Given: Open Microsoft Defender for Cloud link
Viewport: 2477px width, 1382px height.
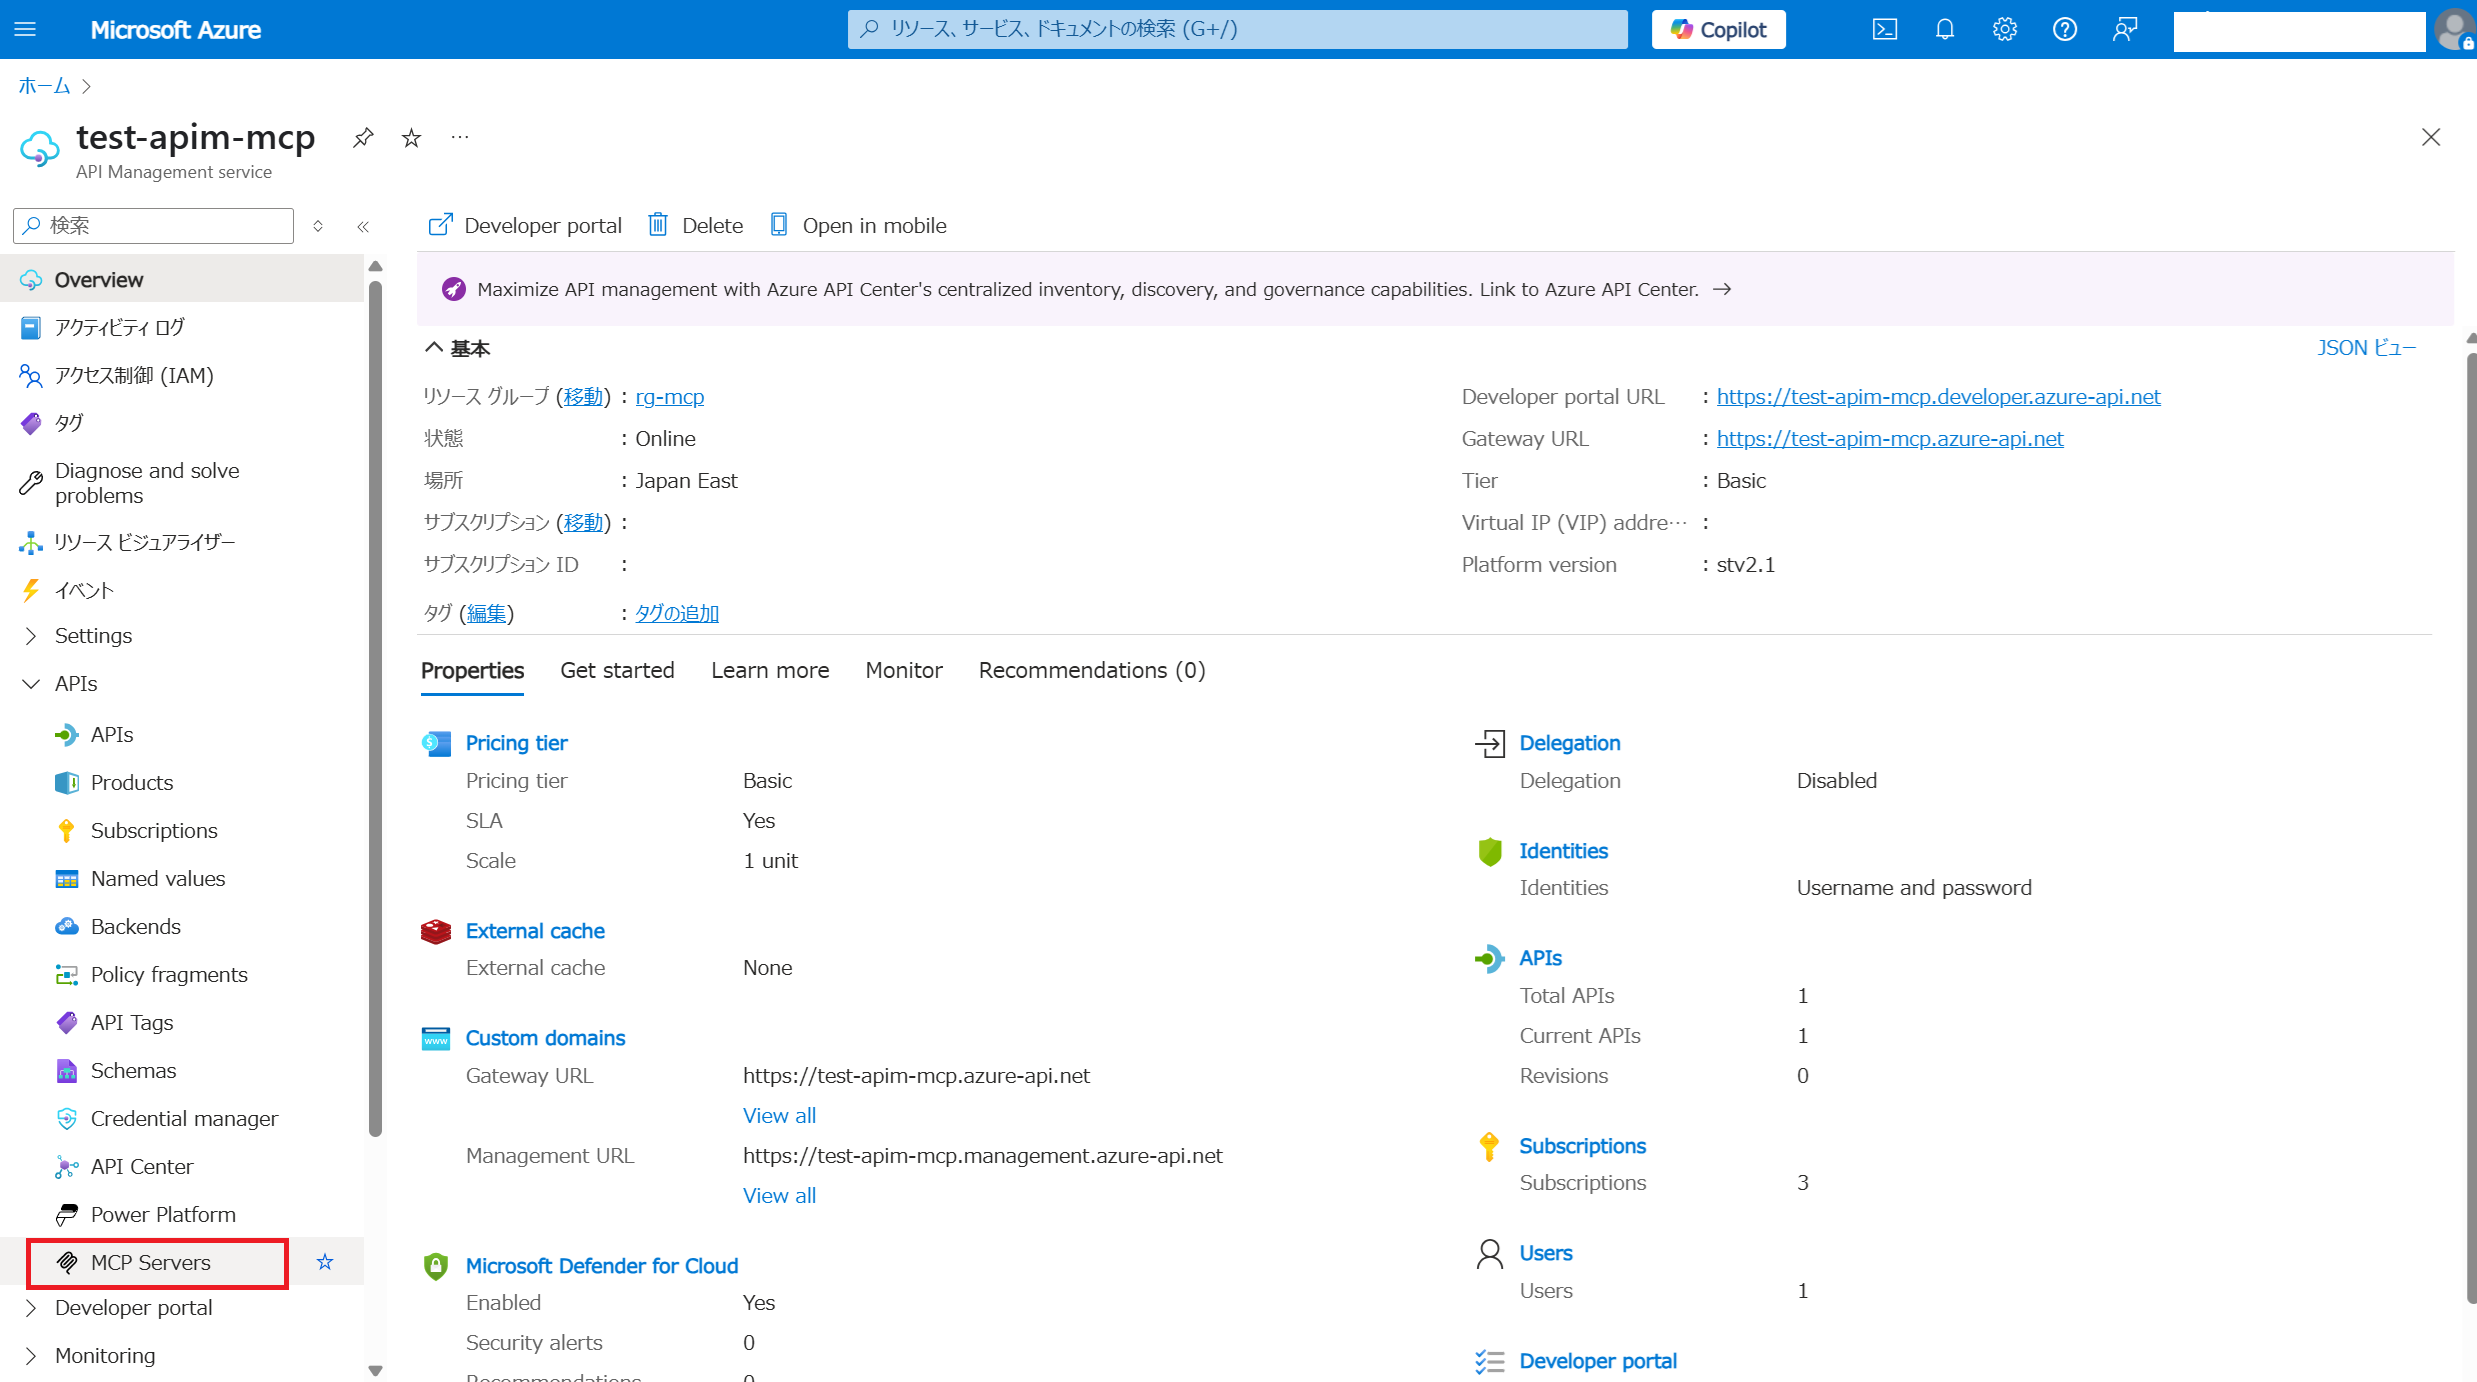Looking at the screenshot, I should click(x=602, y=1266).
